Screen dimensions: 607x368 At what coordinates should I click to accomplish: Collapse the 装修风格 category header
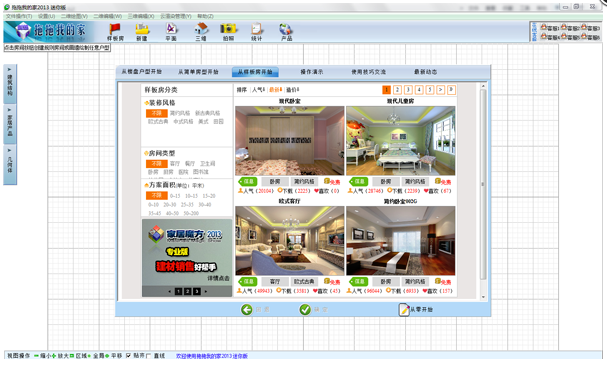tap(160, 103)
